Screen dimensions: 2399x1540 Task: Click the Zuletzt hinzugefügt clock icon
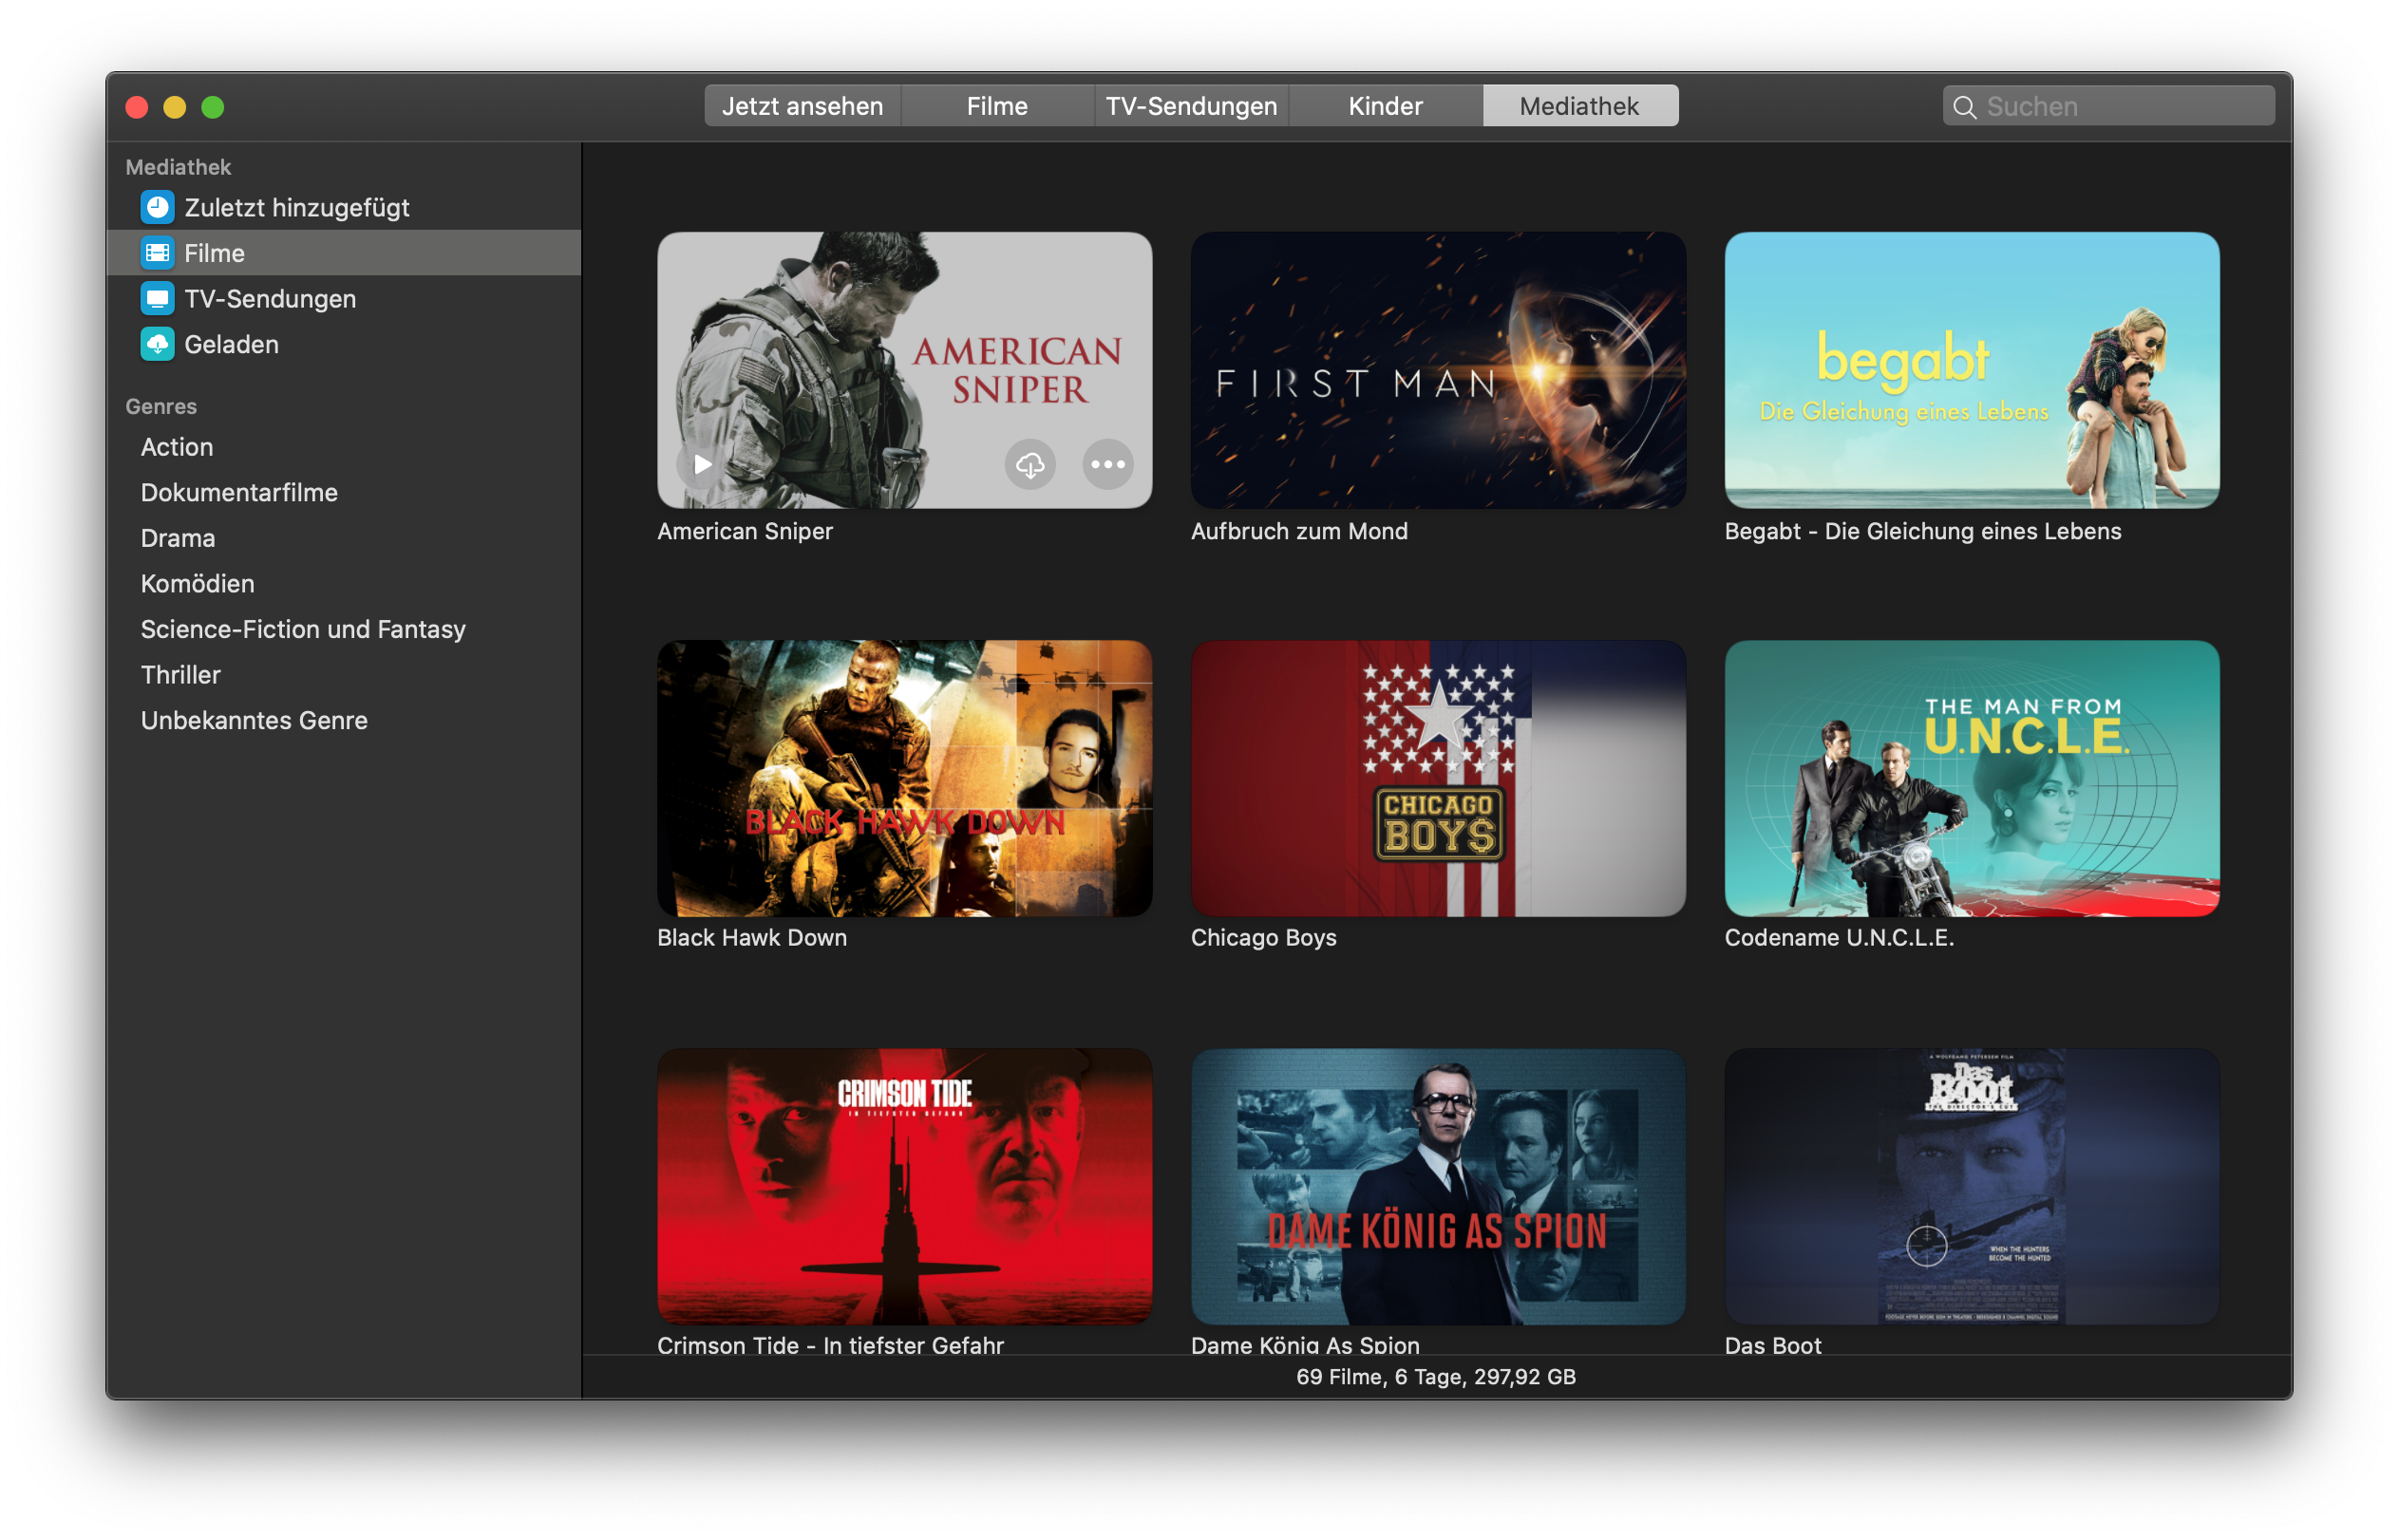(x=157, y=207)
